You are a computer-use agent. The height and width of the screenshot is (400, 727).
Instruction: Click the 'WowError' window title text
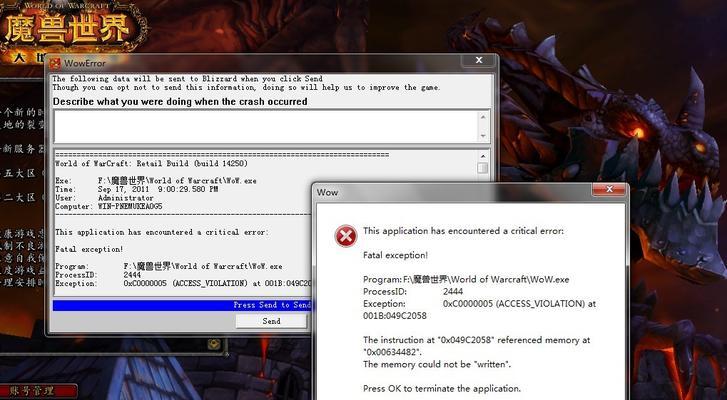85,63
